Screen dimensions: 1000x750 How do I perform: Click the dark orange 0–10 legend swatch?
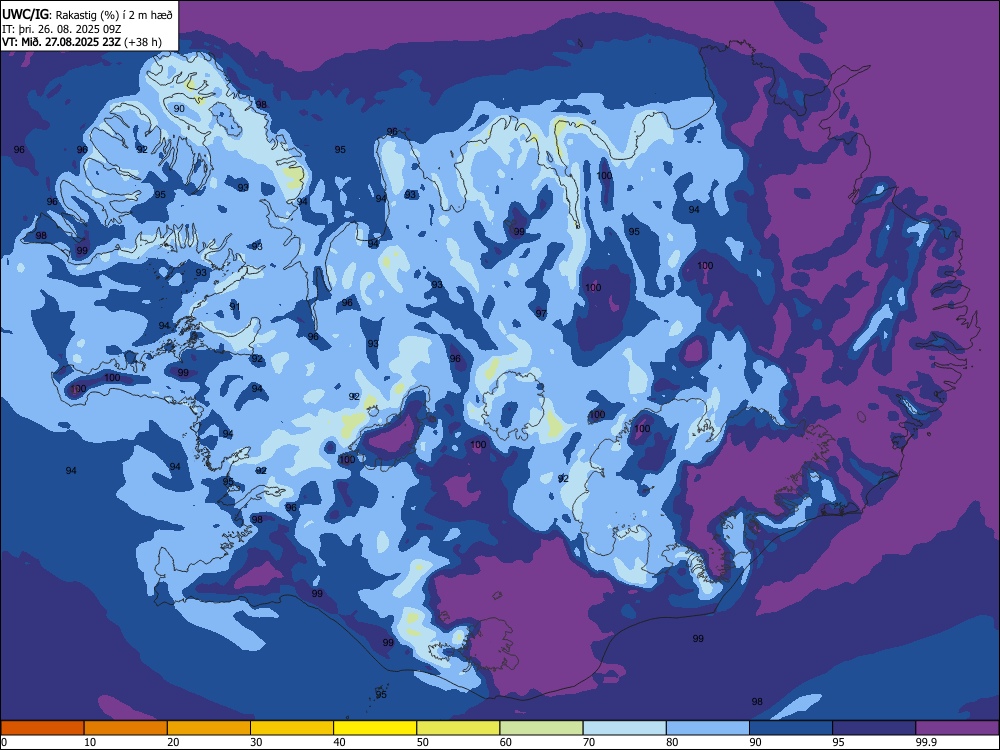tap(42, 728)
